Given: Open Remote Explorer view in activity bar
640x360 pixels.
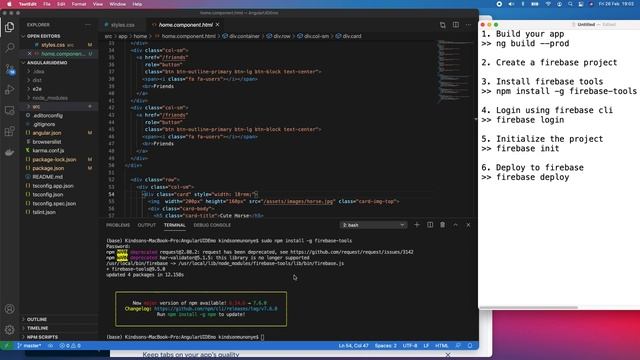Looking at the screenshot, I should coord(9,110).
